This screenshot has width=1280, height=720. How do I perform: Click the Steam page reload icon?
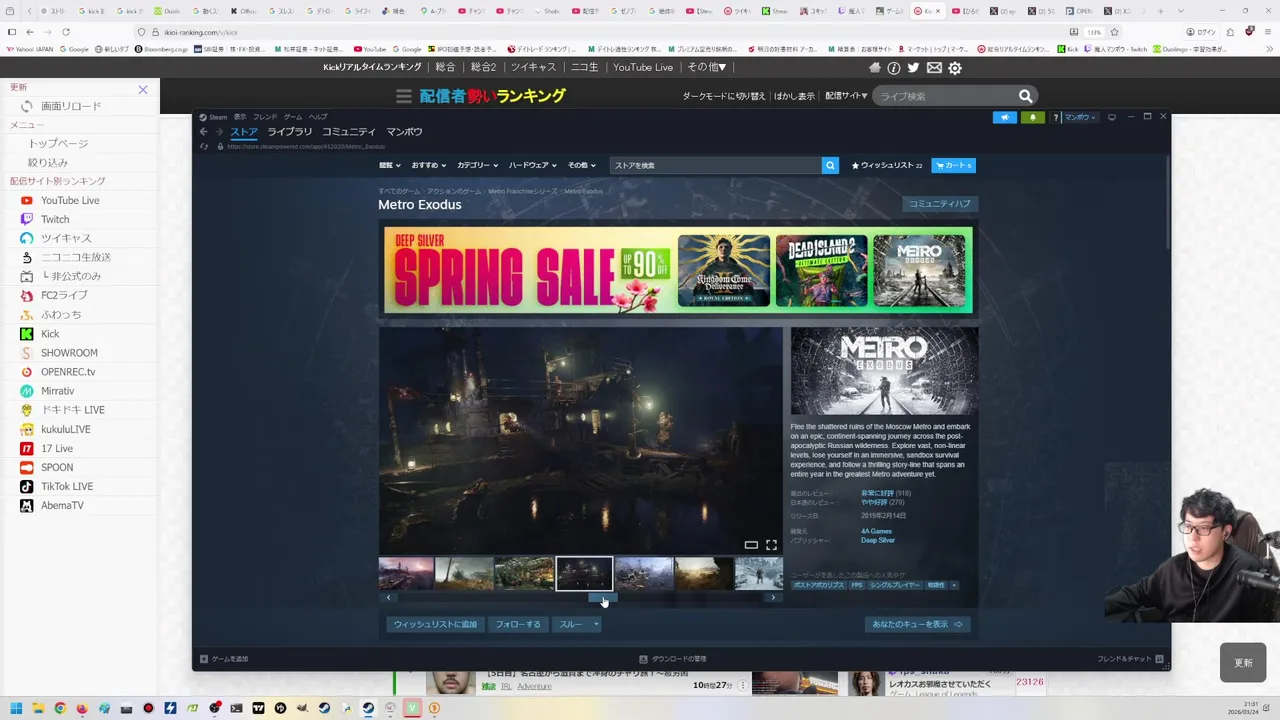coord(204,146)
